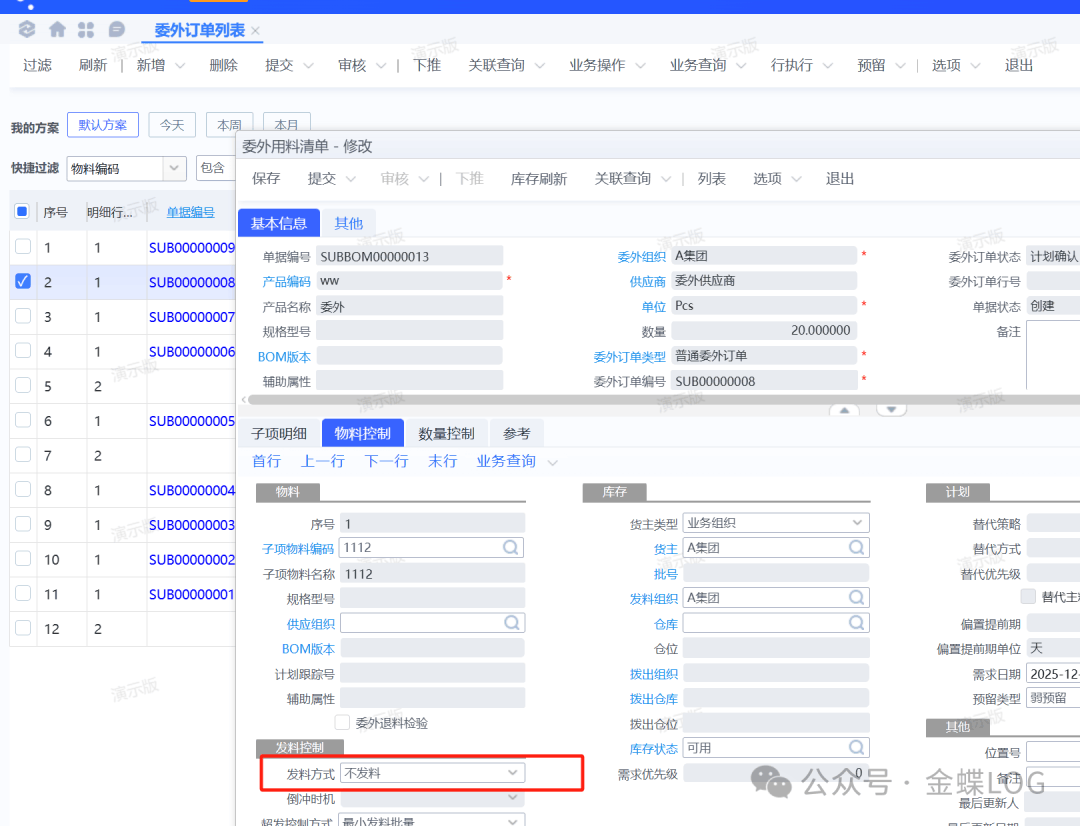The height and width of the screenshot is (826, 1080).
Task: Switch to the 数量控制 tab
Action: 446,433
